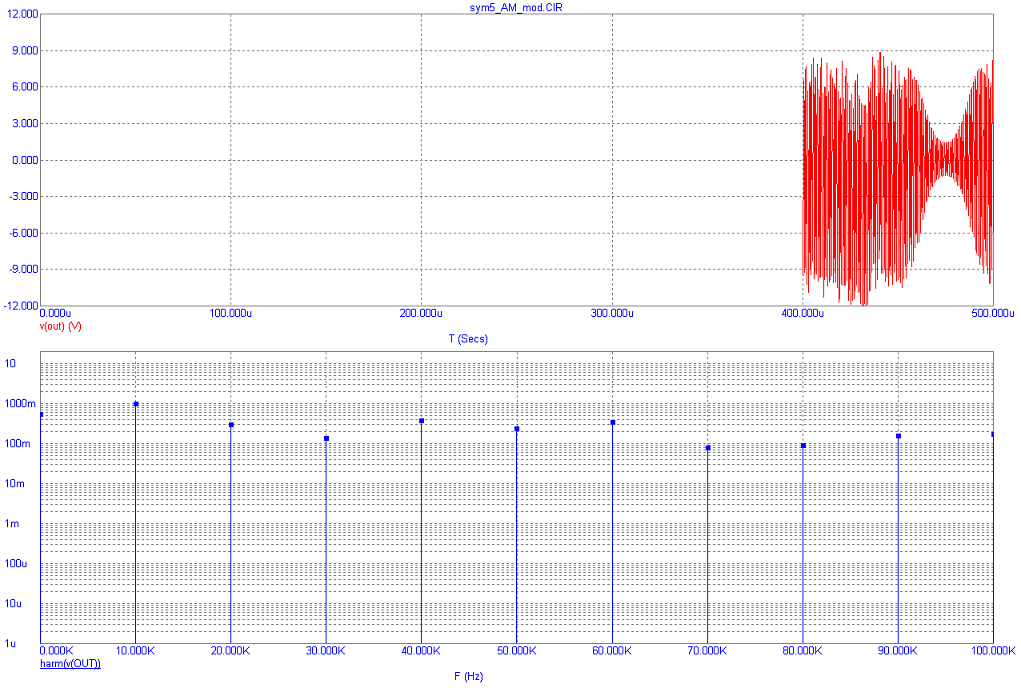This screenshot has height=688, width=1021.
Task: Click the 80.000K frequency axis label
Action: [x=802, y=650]
